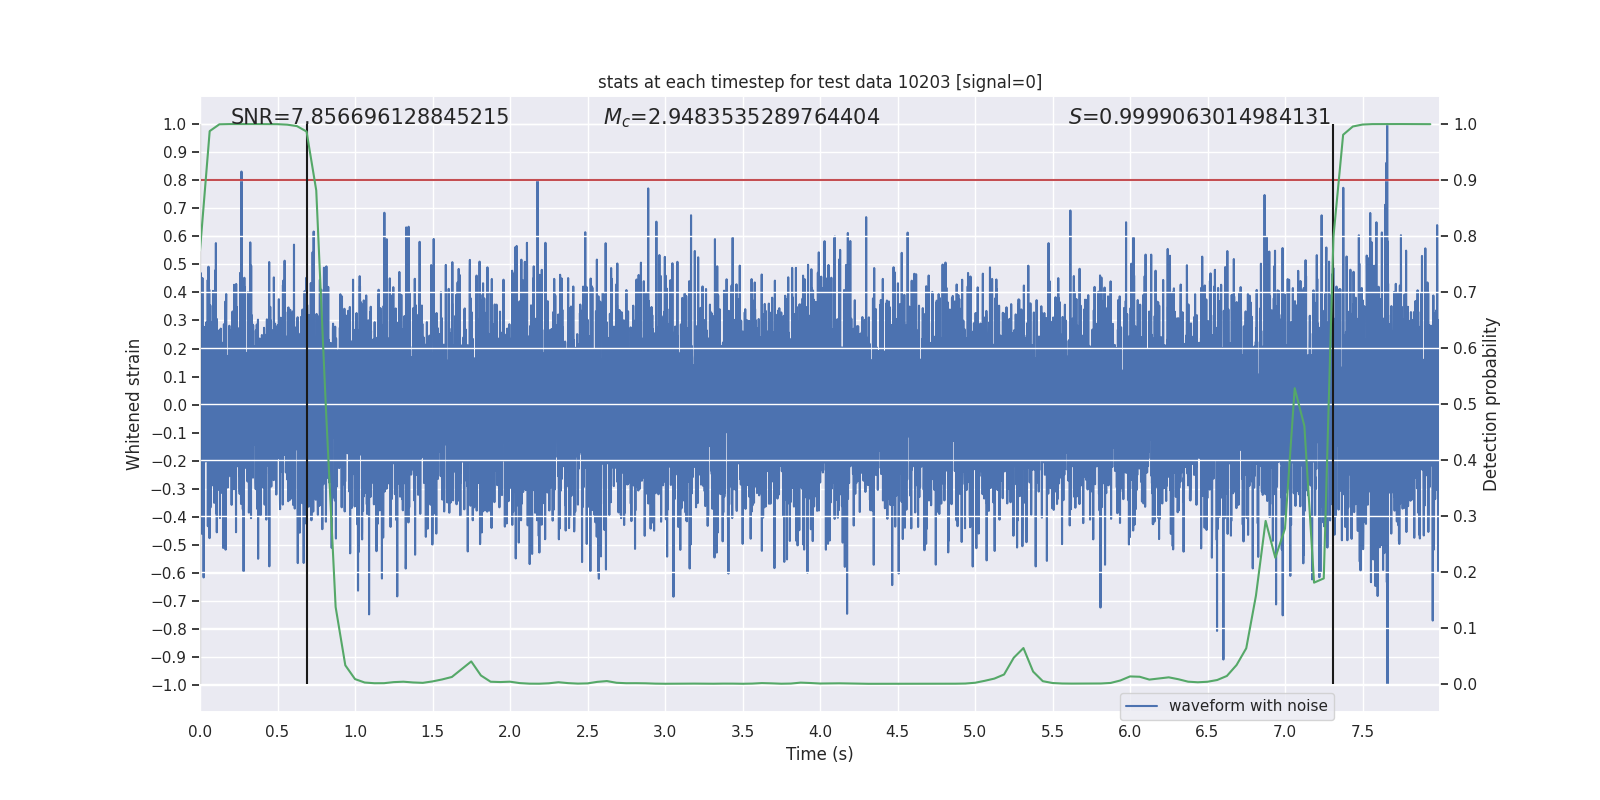1600x800 pixels.
Task: Click the green curve bump near 1.75 seconds
Action: (471, 662)
